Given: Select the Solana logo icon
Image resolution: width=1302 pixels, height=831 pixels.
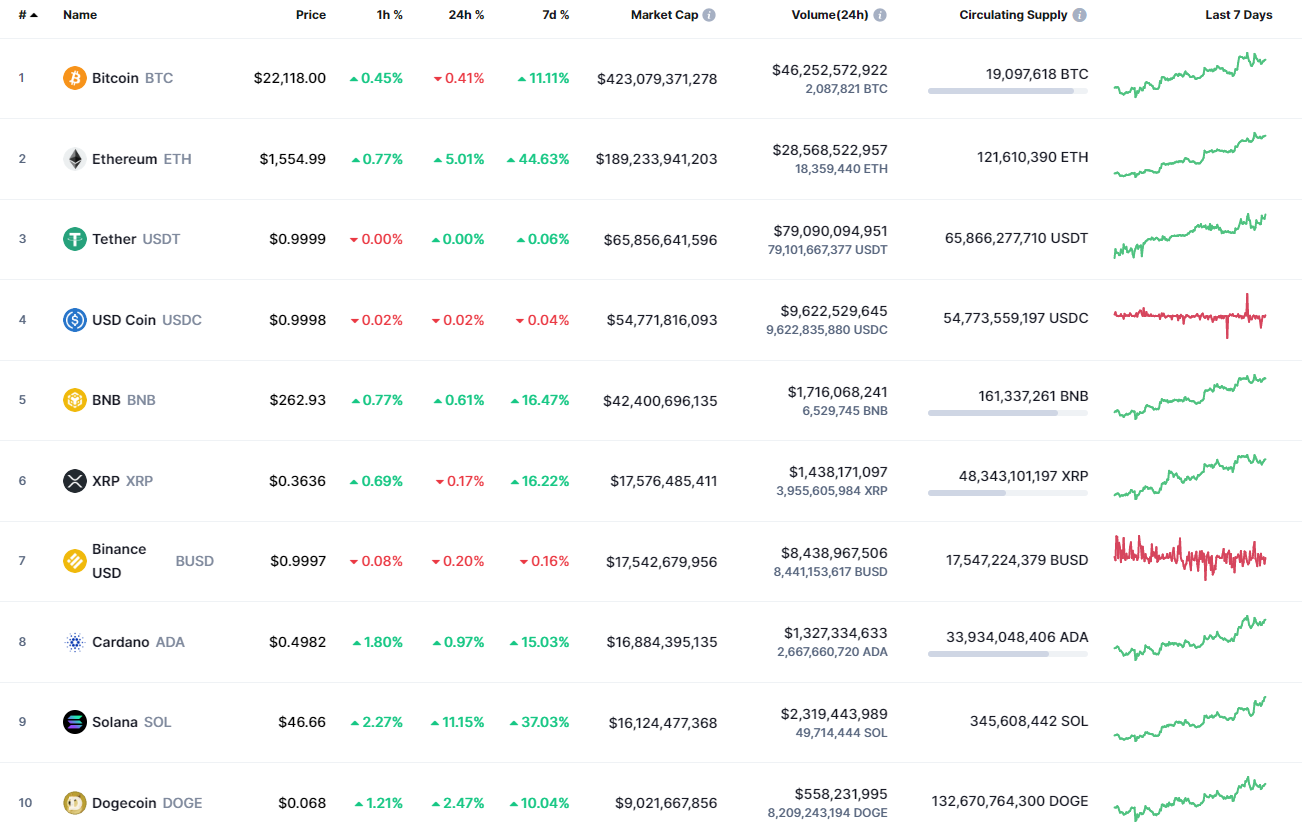Looking at the screenshot, I should pyautogui.click(x=74, y=721).
